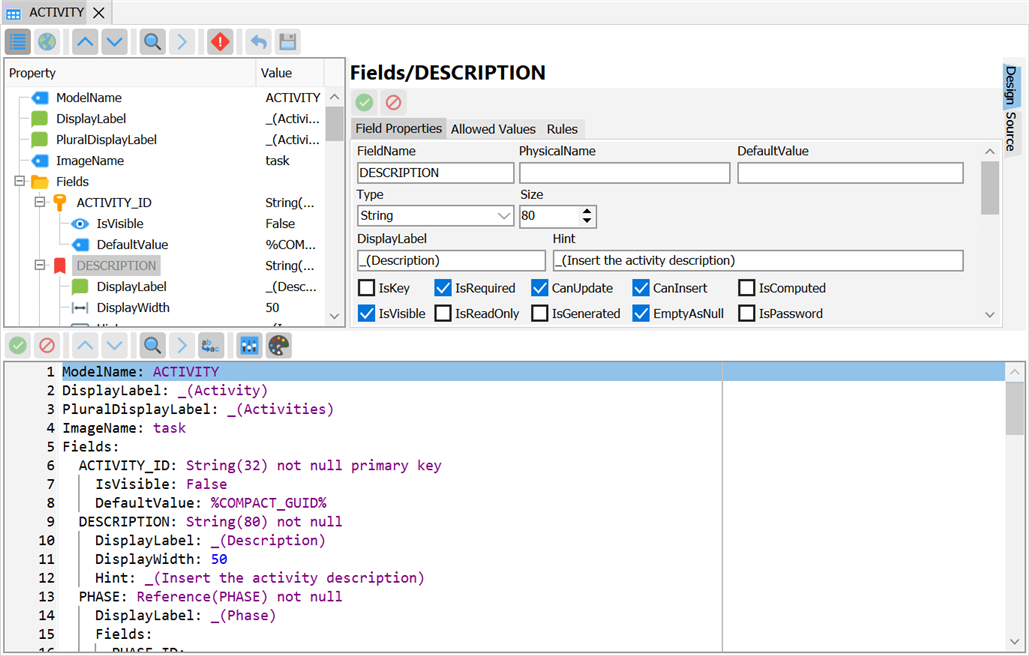Click find next arrow in source editor toolbar
Viewport: 1029px width, 656px height.
tap(182, 345)
